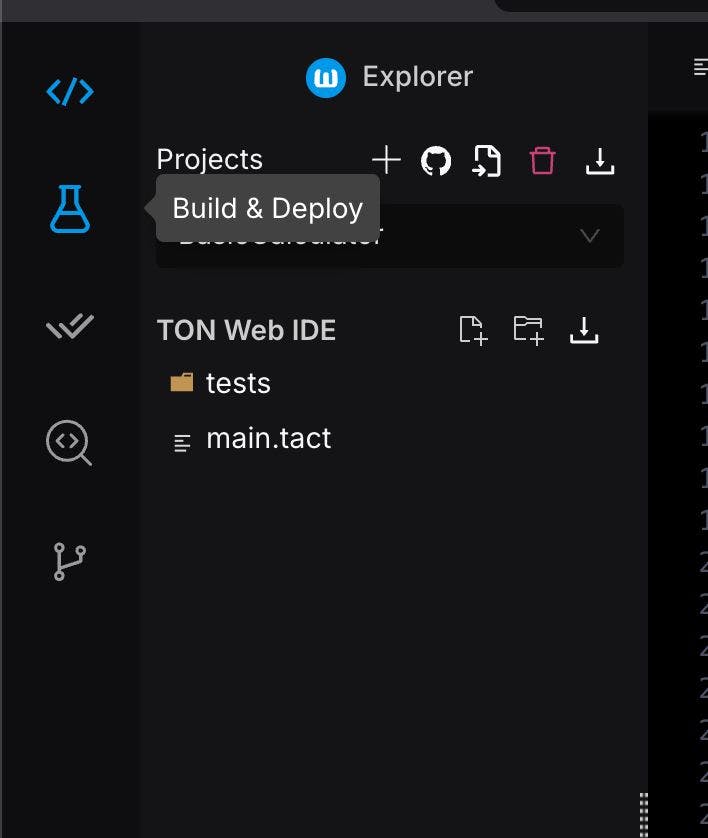The width and height of the screenshot is (708, 838).
Task: Click the TON Web IDE project heading
Action: [246, 330]
